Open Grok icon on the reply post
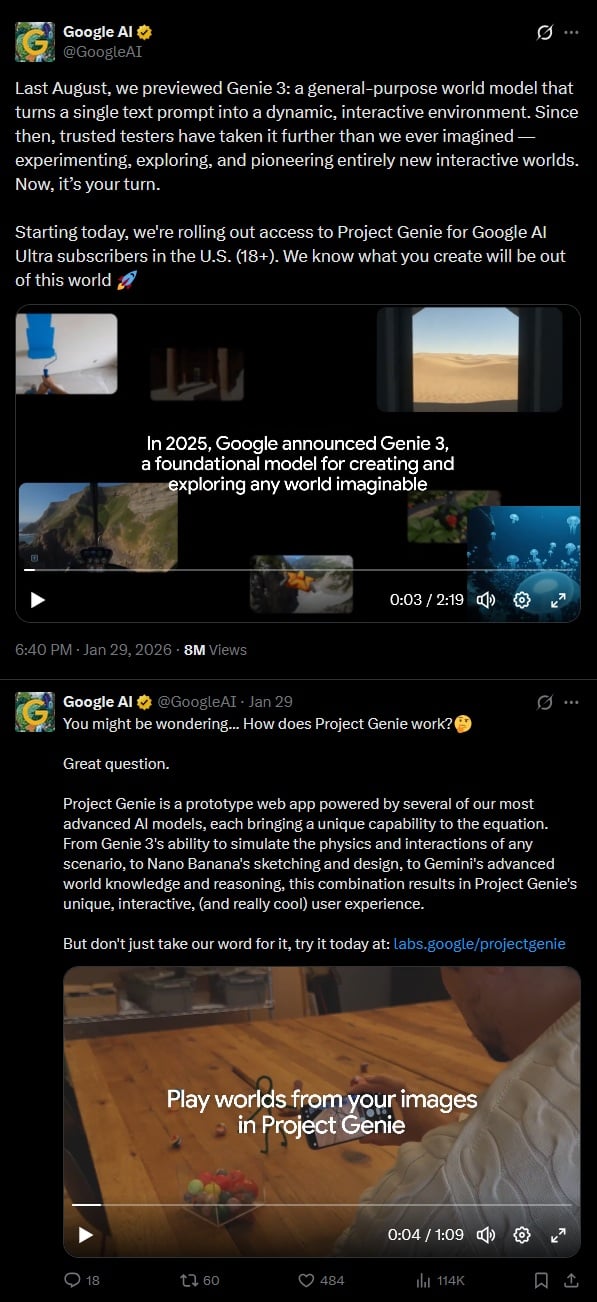 tap(545, 702)
